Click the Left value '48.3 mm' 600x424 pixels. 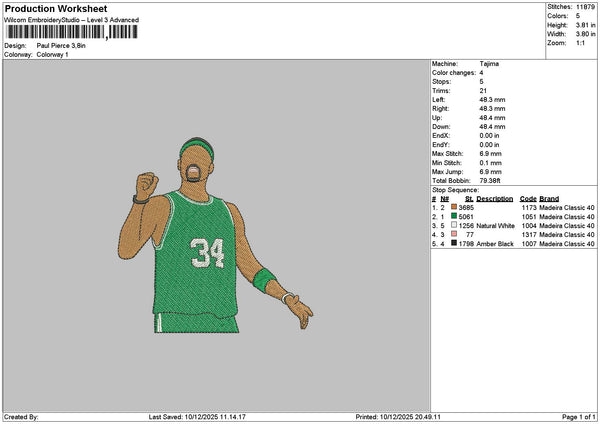(x=492, y=99)
